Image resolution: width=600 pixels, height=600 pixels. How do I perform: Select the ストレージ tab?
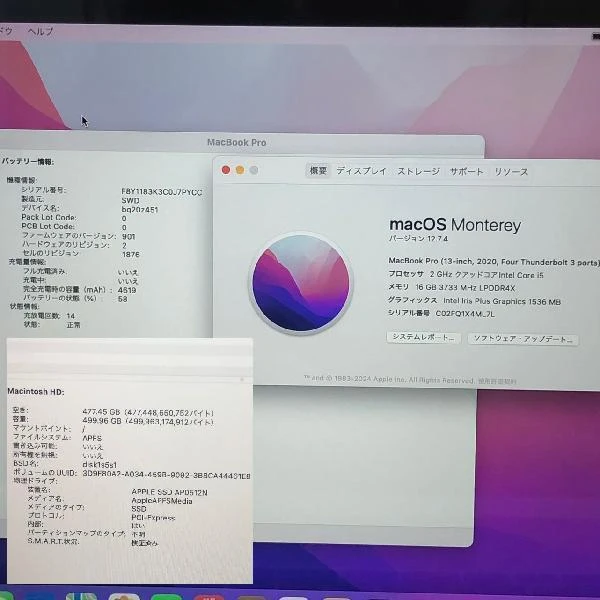coord(418,171)
